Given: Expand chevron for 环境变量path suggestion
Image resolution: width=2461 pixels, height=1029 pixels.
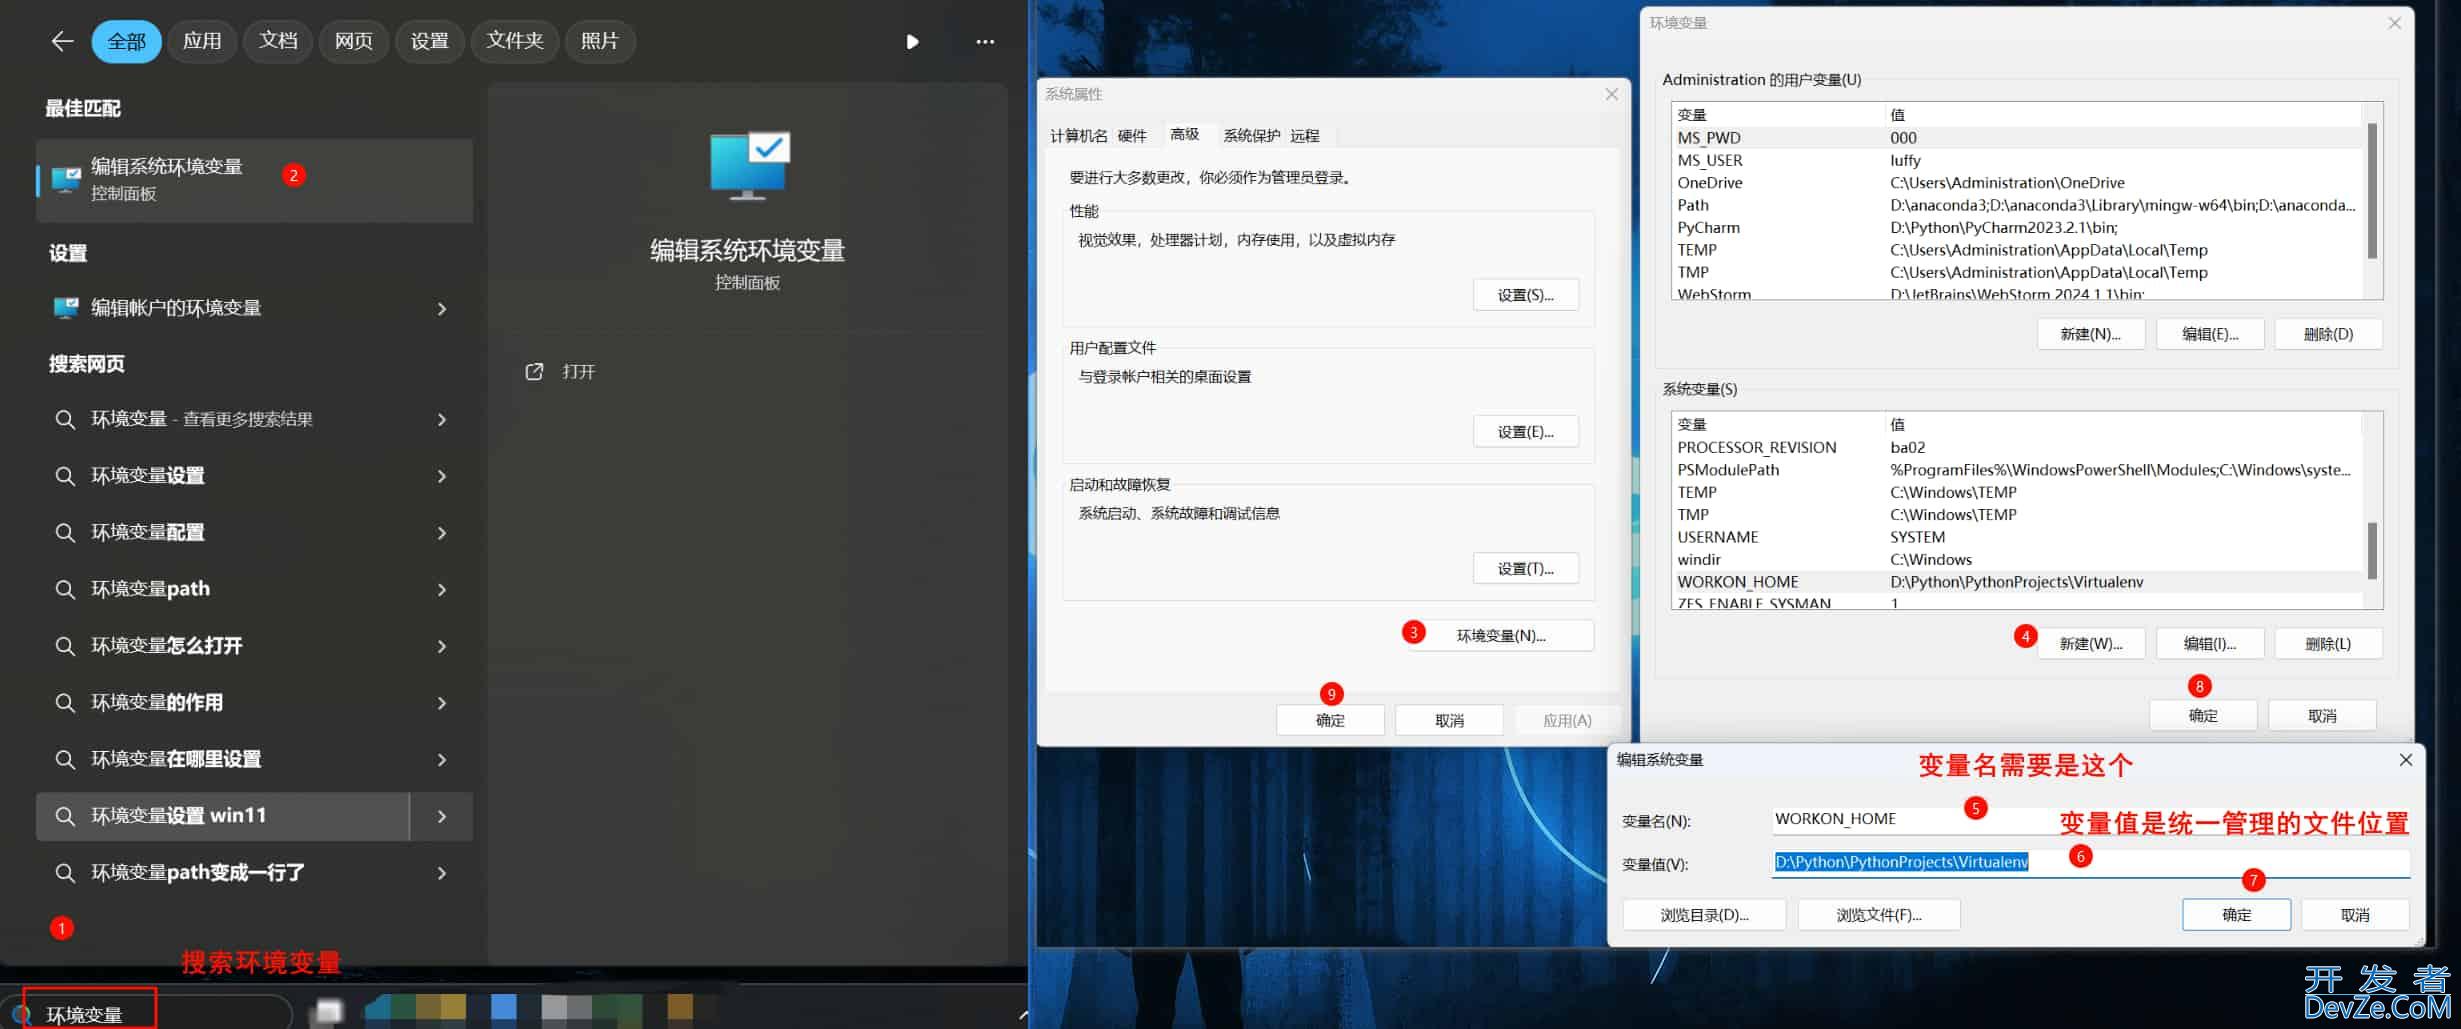Looking at the screenshot, I should 442,590.
